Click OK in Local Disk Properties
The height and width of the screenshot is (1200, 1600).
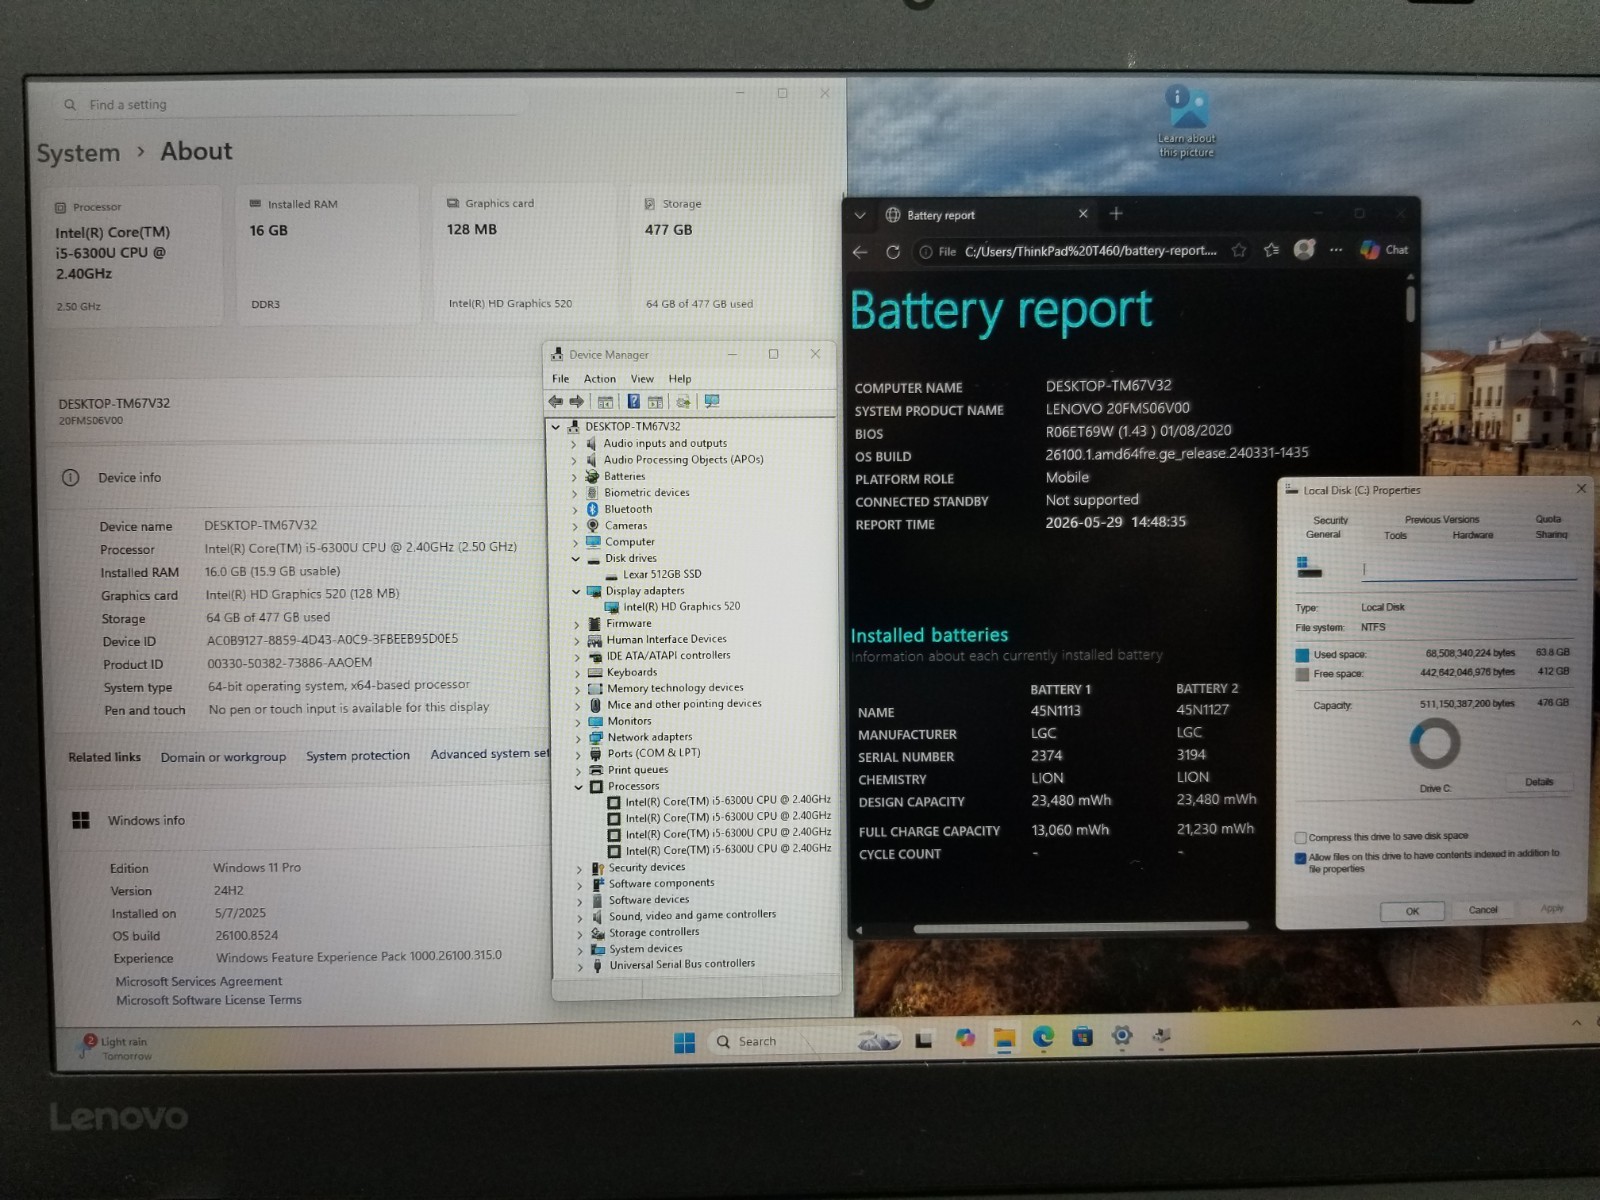point(1412,911)
